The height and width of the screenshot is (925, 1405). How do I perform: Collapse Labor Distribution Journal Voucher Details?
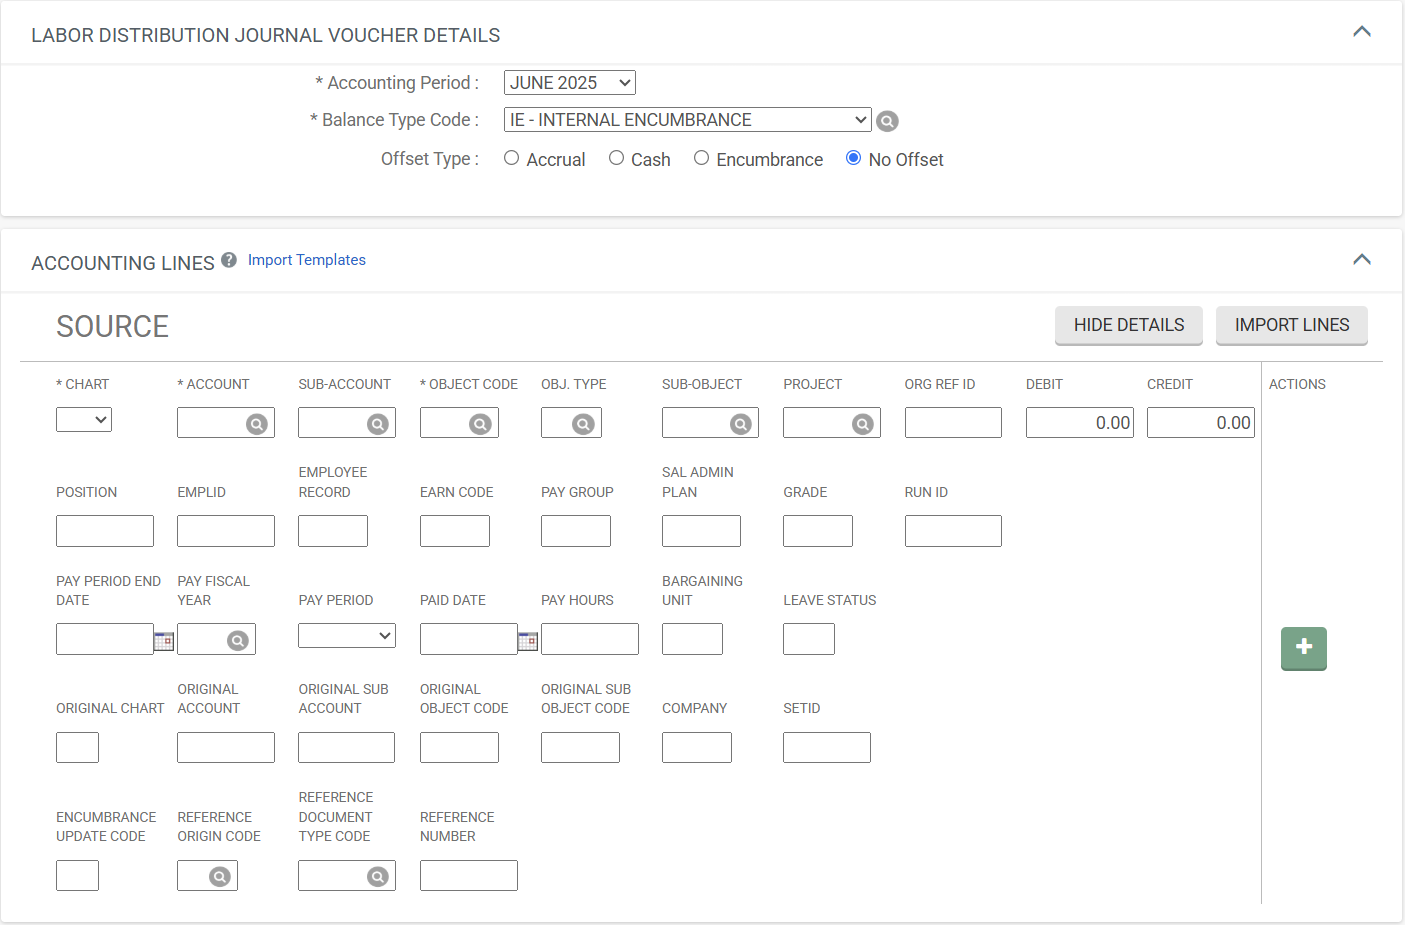click(x=1361, y=32)
